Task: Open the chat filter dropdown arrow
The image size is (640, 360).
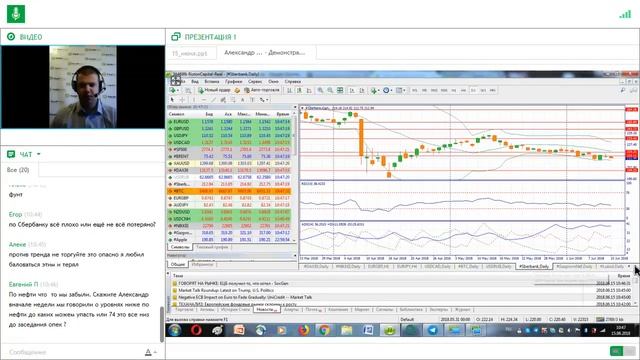Action: (x=39, y=154)
